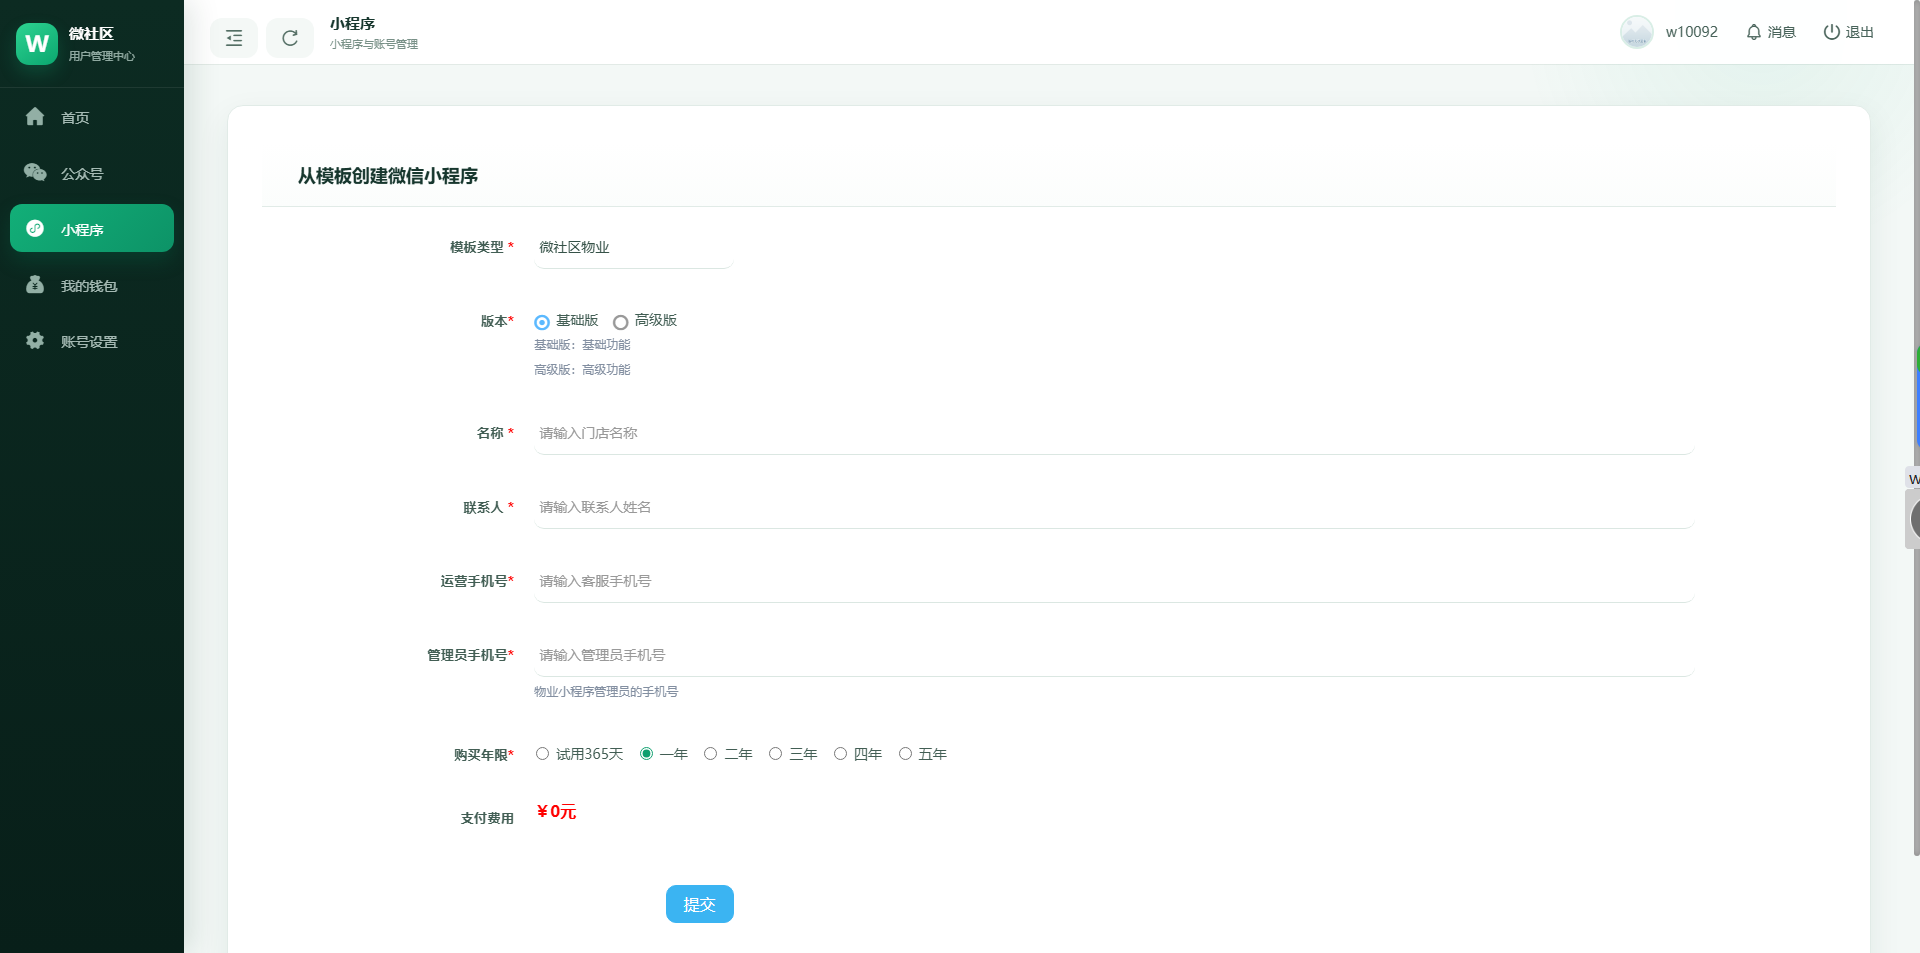The height and width of the screenshot is (953, 1920).
Task: Click the 从模板创建微信小程序 heading
Action: [x=388, y=176]
